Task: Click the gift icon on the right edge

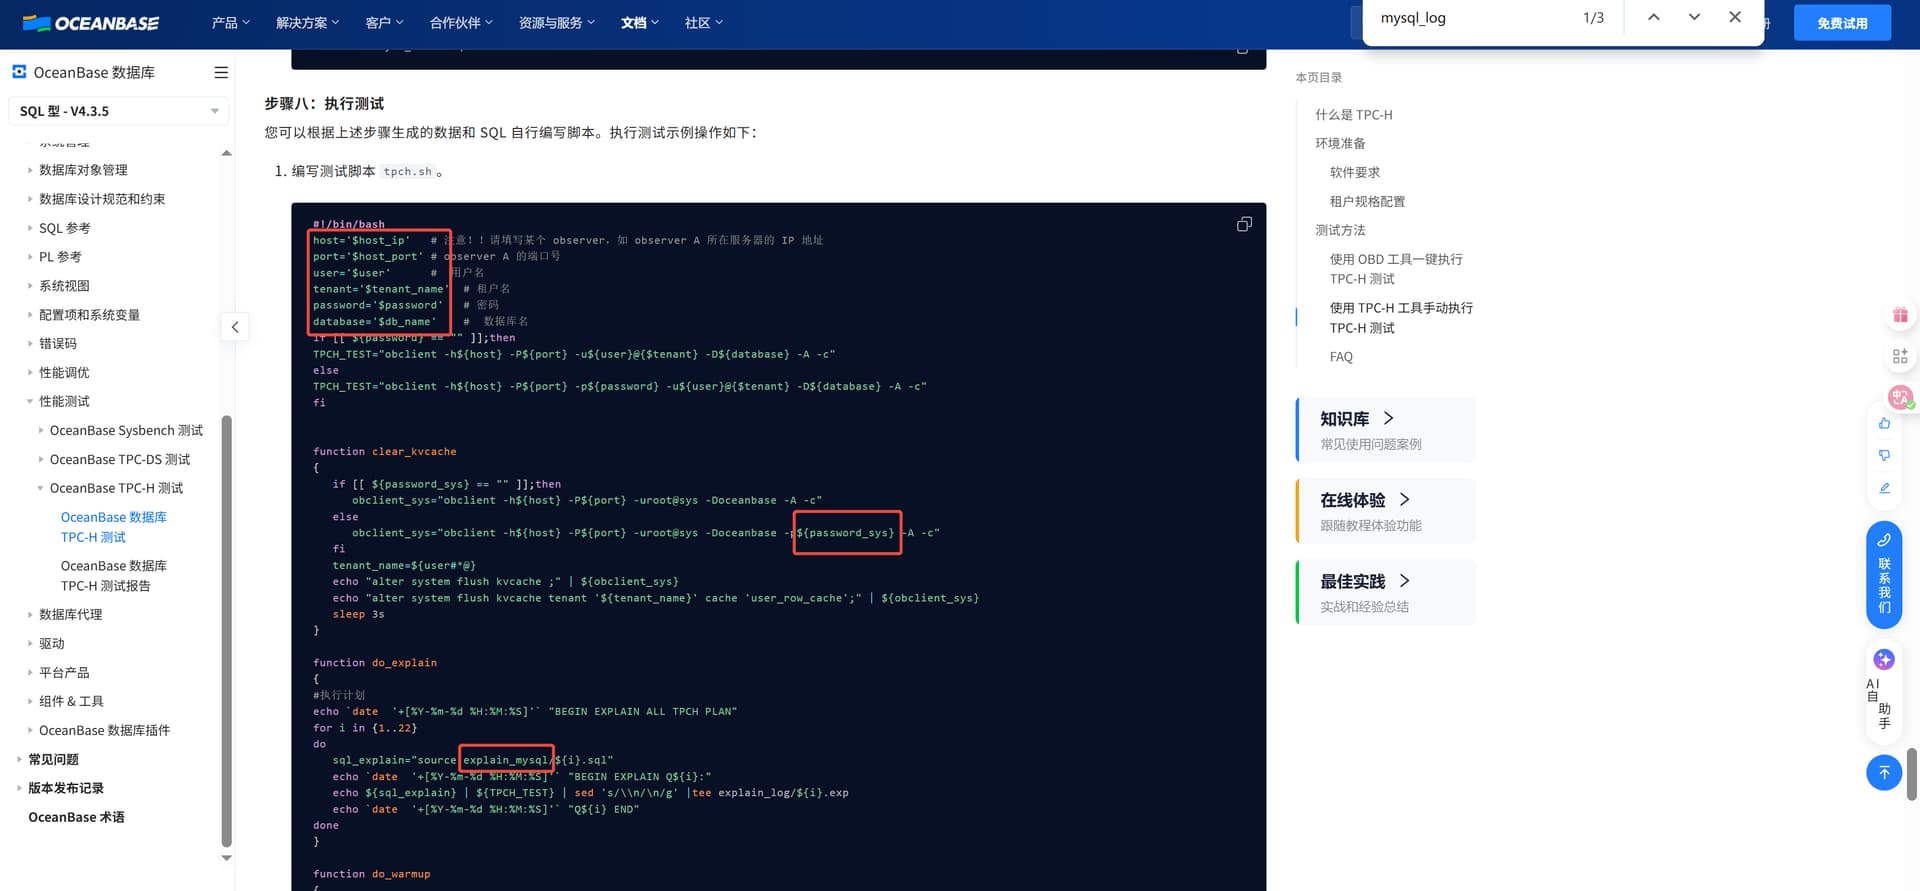Action: [1900, 315]
